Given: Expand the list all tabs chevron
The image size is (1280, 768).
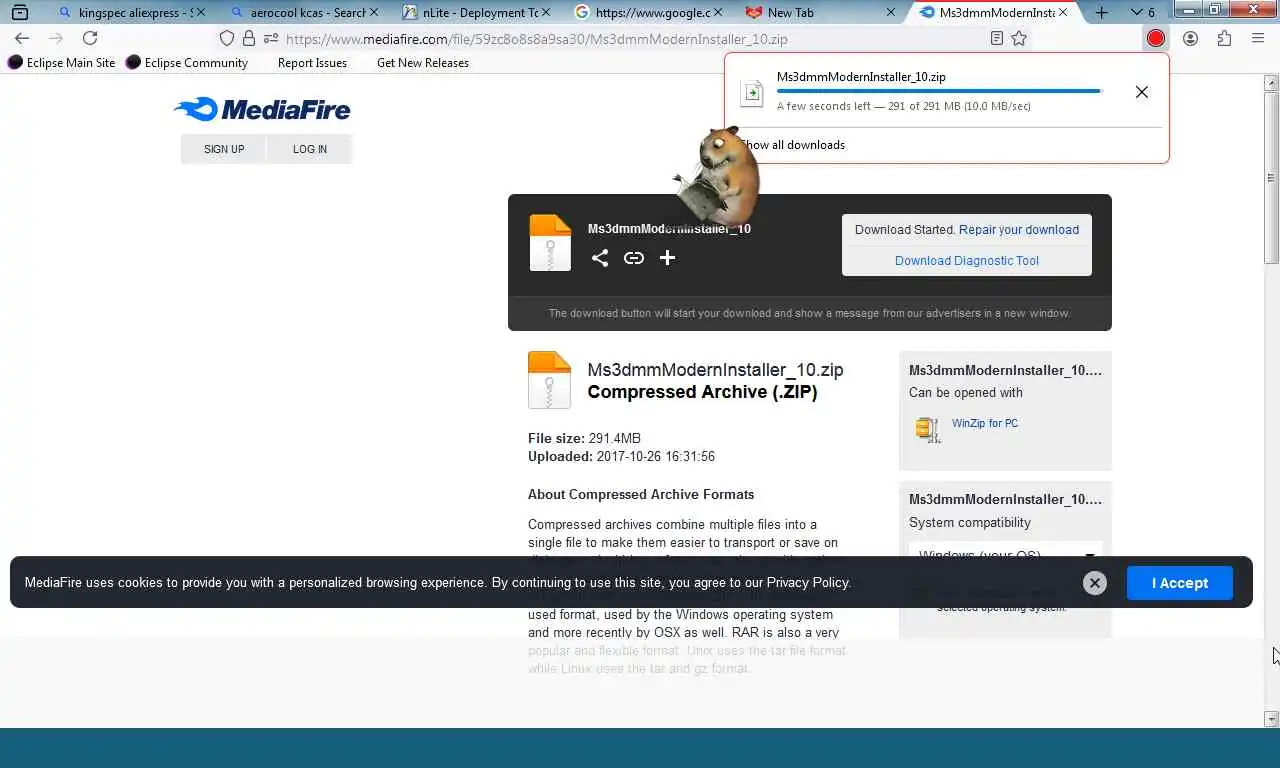Looking at the screenshot, I should 1136,13.
